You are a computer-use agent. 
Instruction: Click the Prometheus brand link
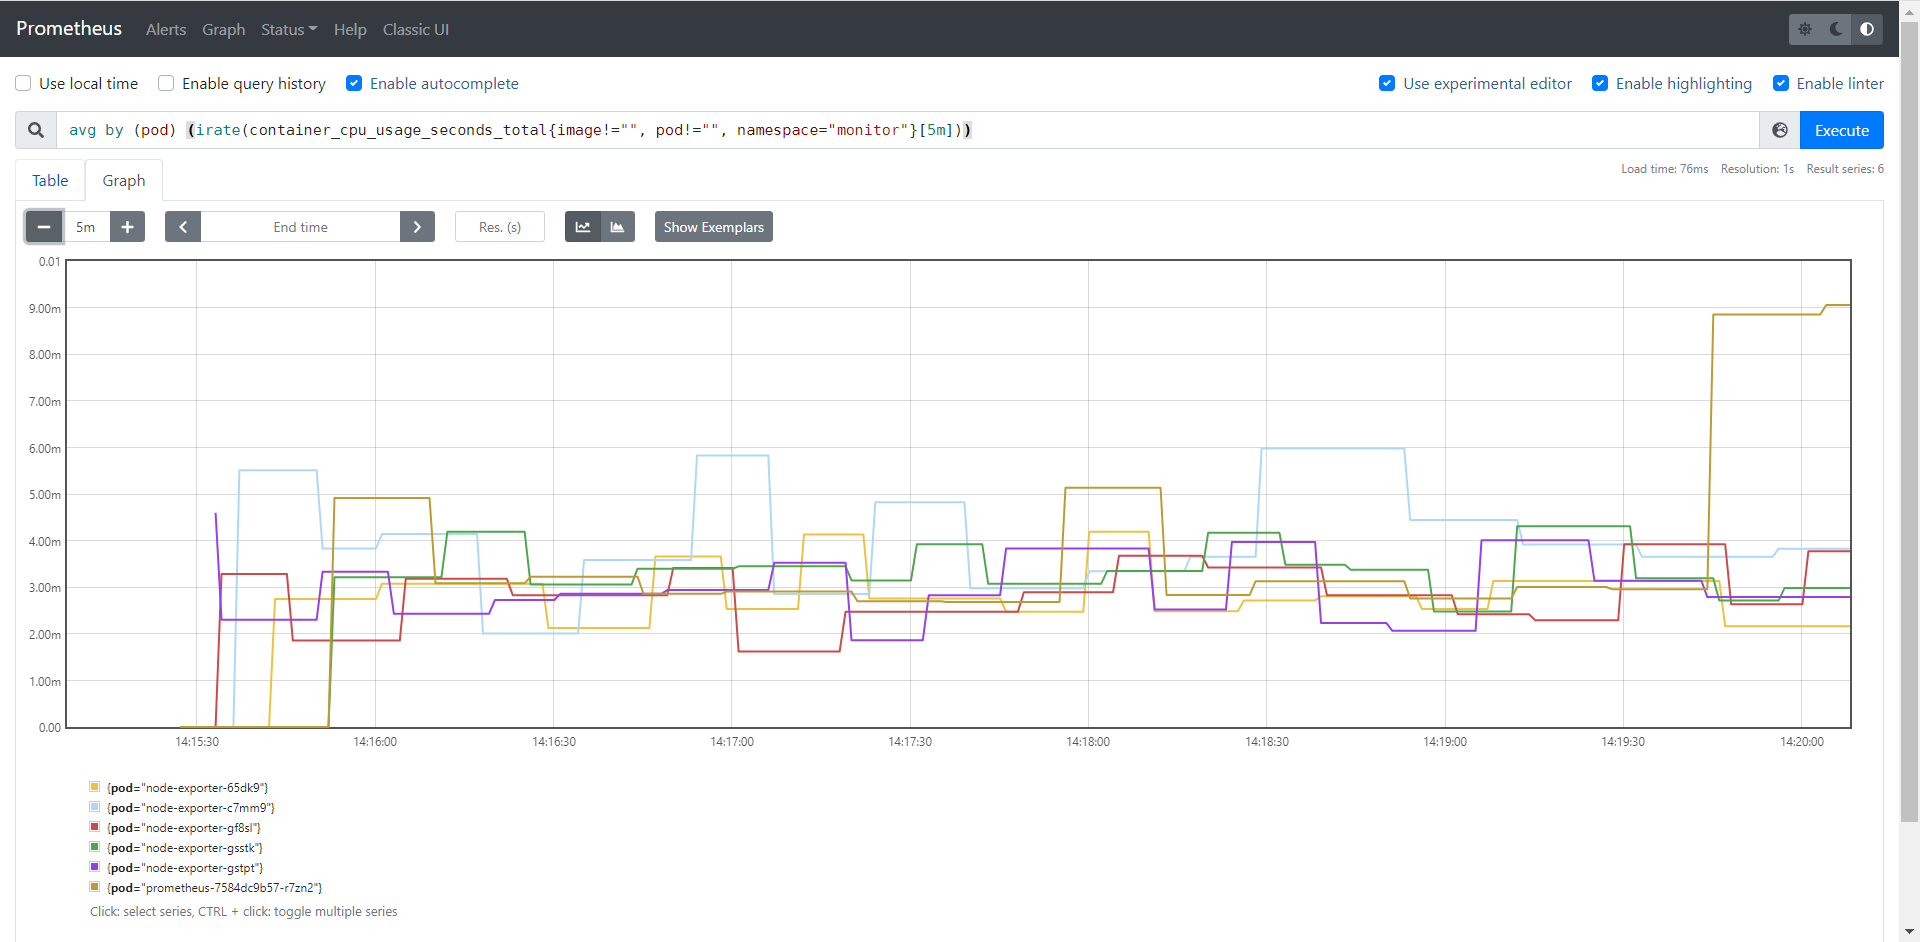pos(69,28)
